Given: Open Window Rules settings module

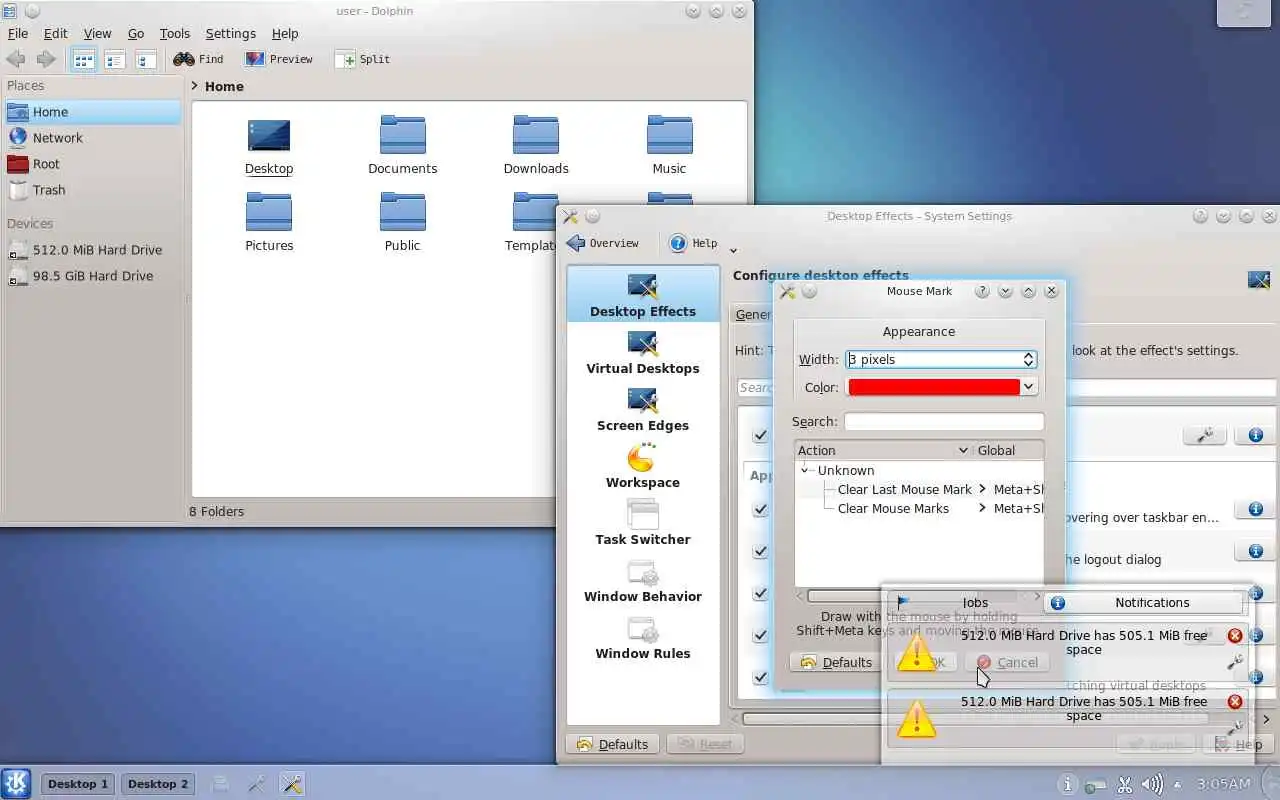Looking at the screenshot, I should point(643,637).
